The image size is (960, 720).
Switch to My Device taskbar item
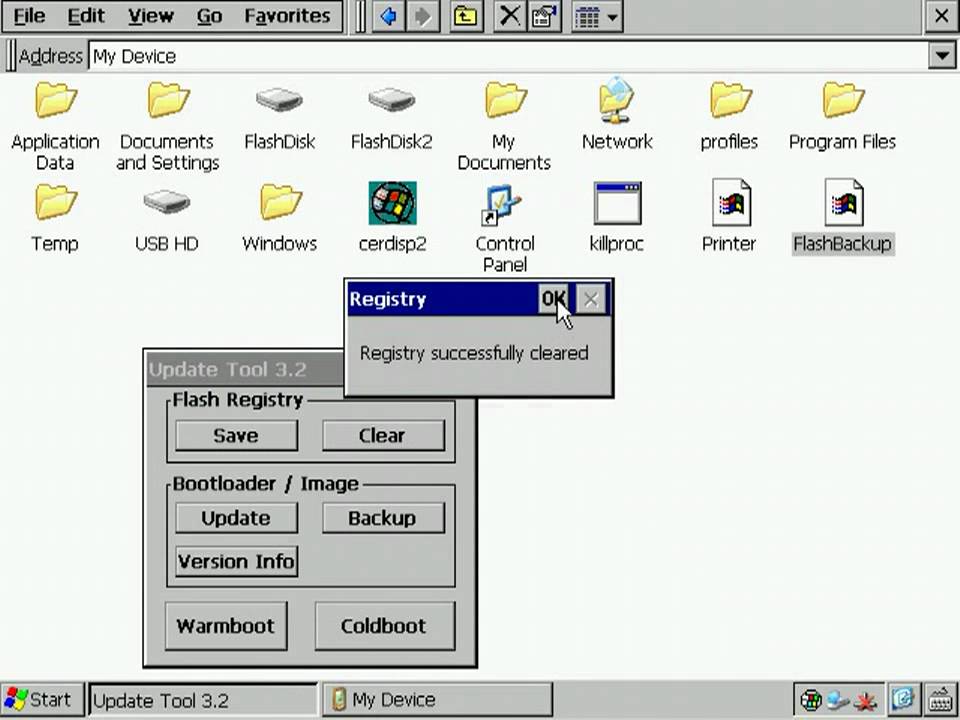tap(437, 700)
